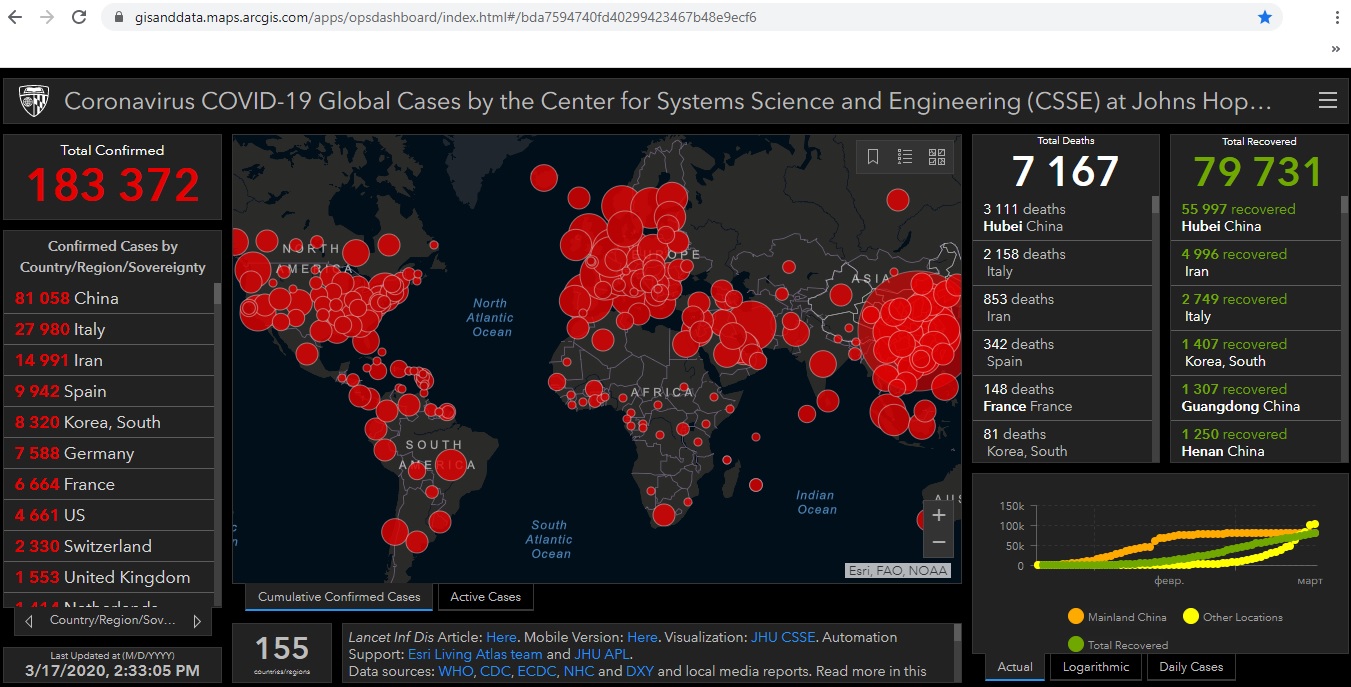Click '148 deaths France' entry
The height and width of the screenshot is (687, 1351).
pyautogui.click(x=1062, y=398)
